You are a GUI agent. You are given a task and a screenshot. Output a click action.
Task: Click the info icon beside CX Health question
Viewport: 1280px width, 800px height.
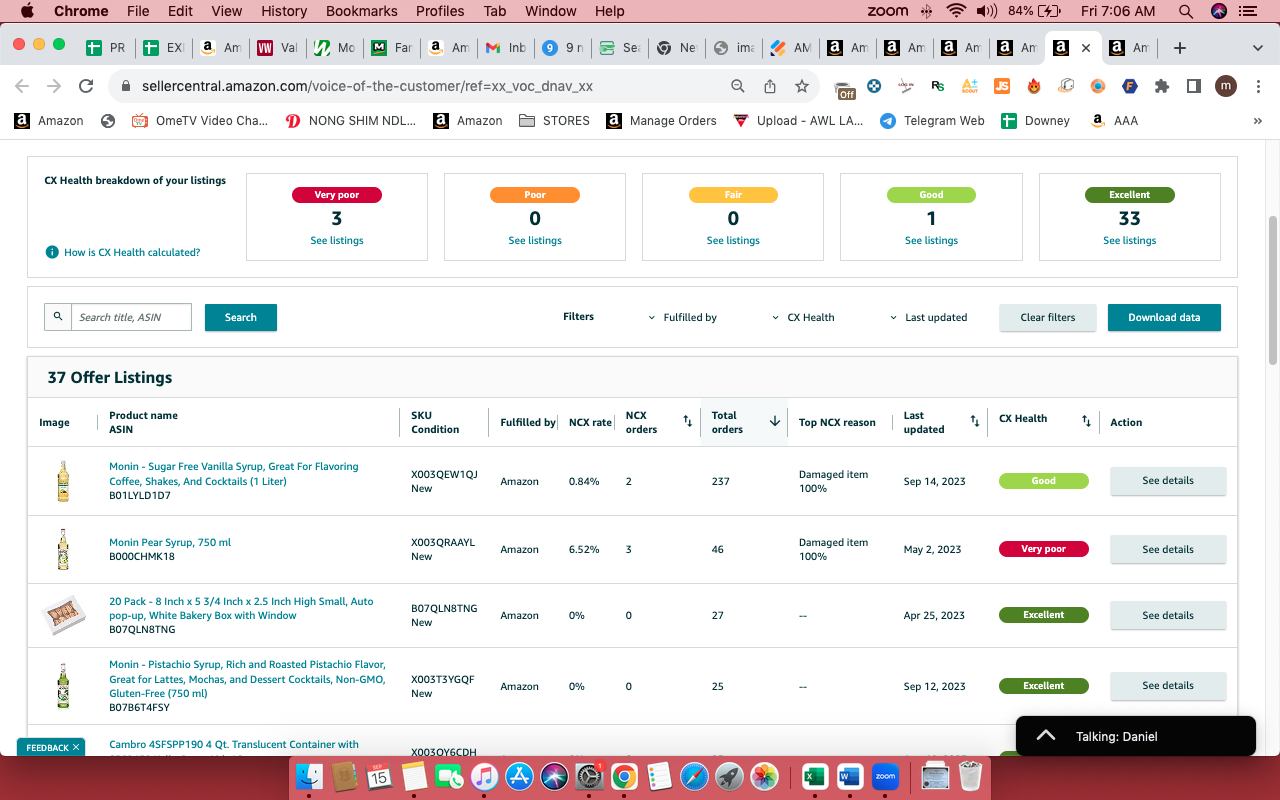52,252
